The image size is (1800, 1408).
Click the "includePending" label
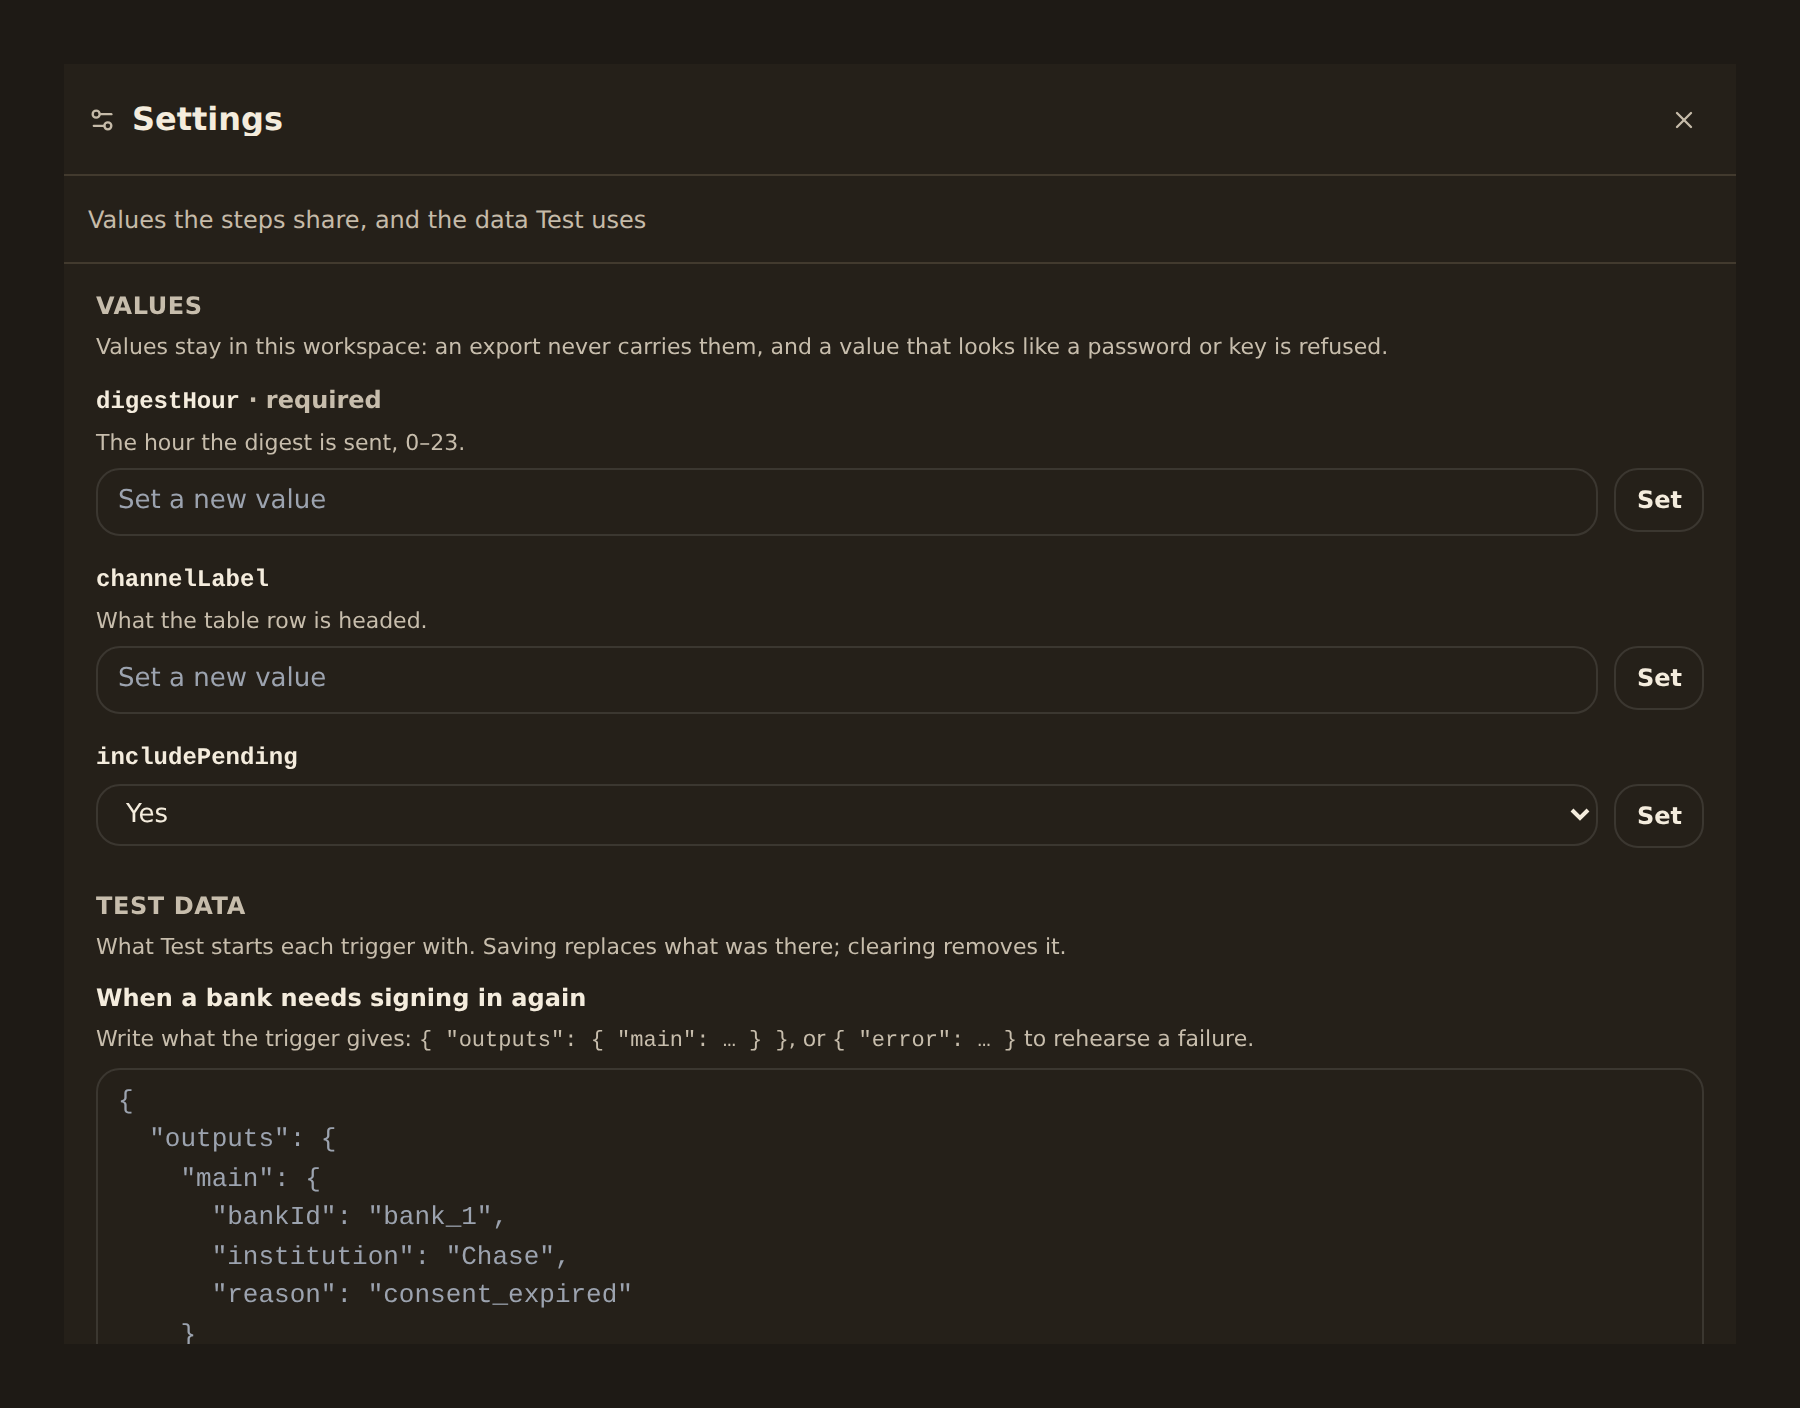[196, 756]
